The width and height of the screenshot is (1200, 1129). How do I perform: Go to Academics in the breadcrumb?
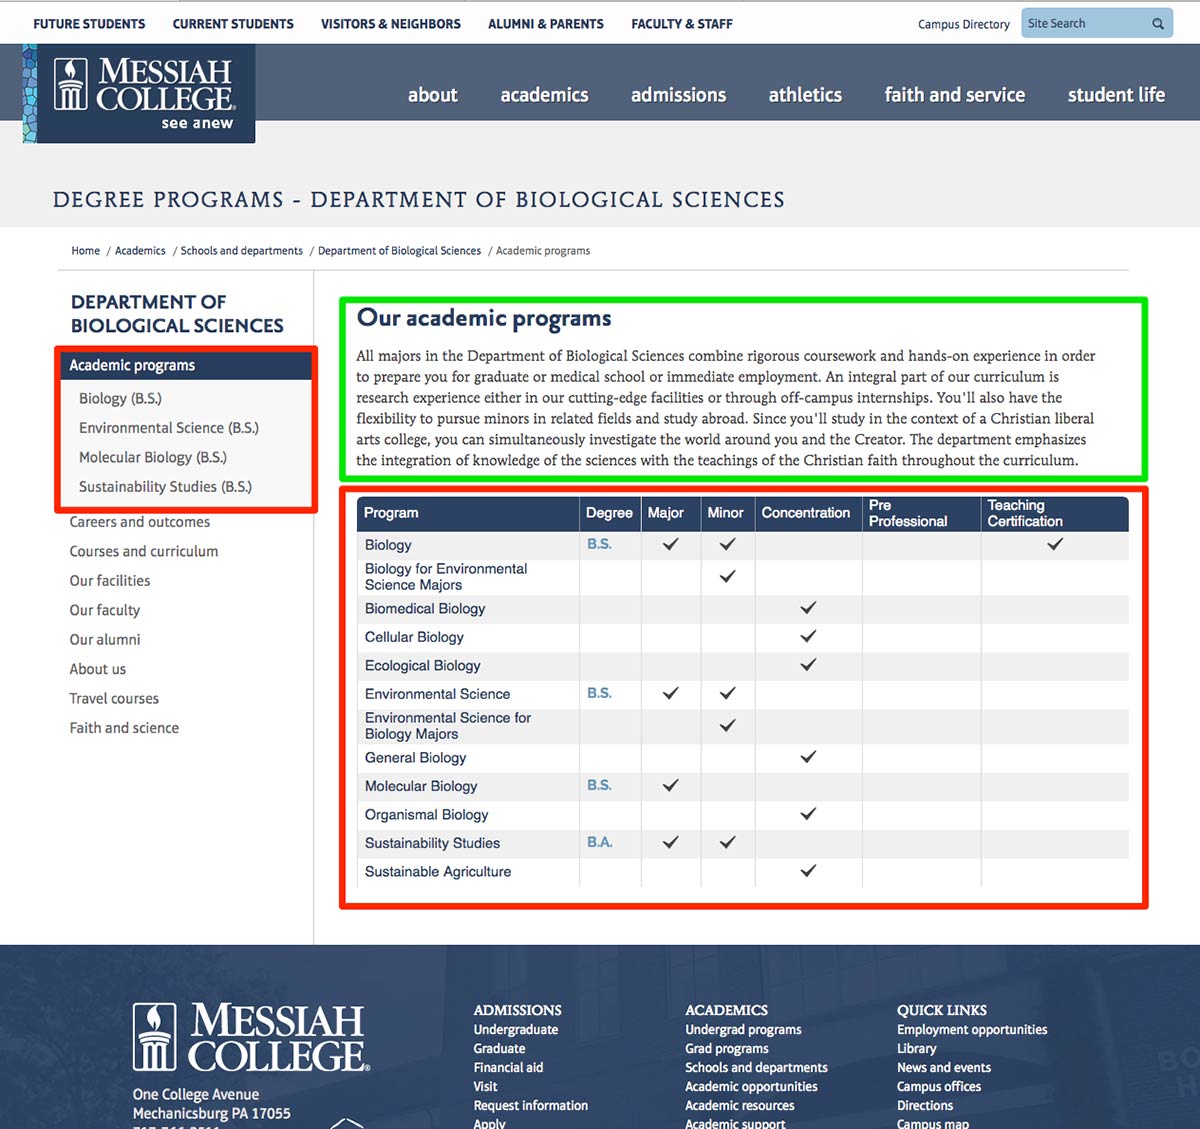coord(140,251)
